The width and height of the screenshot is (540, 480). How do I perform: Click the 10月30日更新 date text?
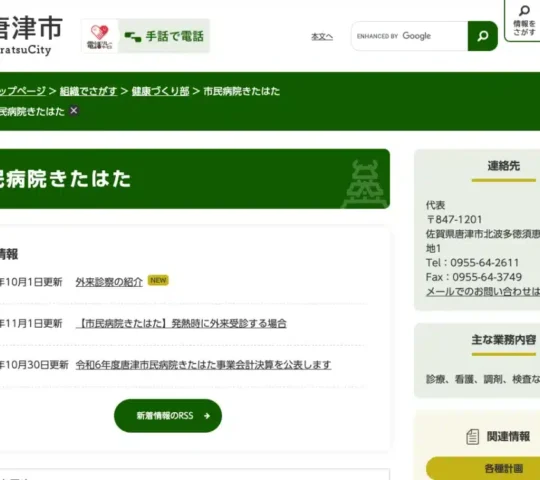coord(34,364)
